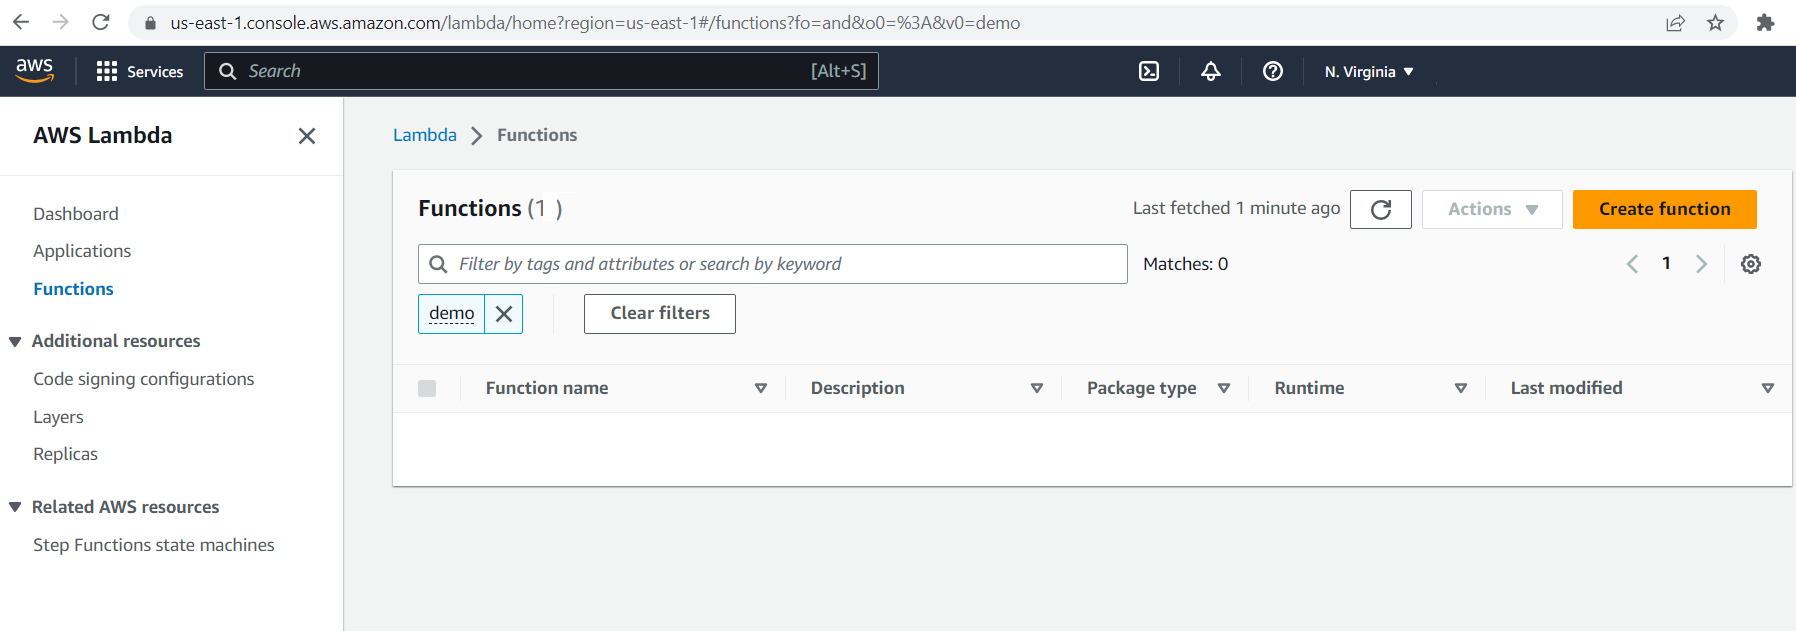1796x631 pixels.
Task: Collapse Related AWS resources section
Action: 15,507
